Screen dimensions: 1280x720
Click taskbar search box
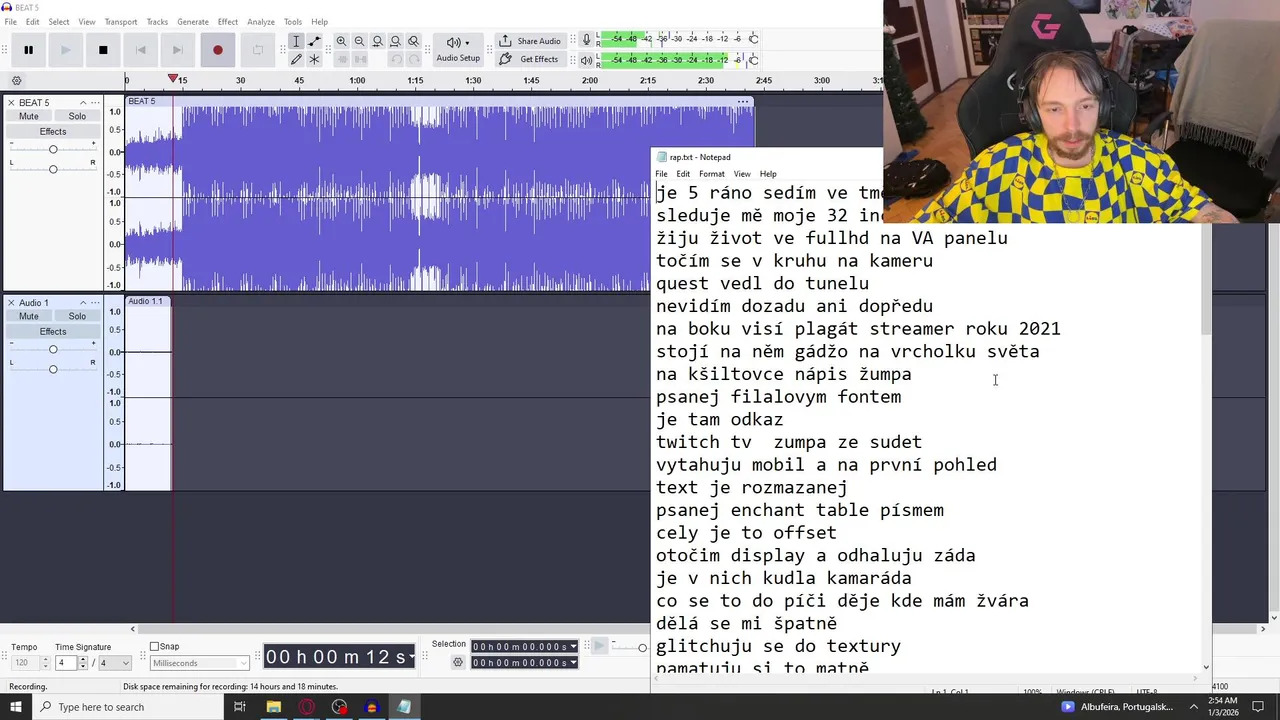[126, 707]
